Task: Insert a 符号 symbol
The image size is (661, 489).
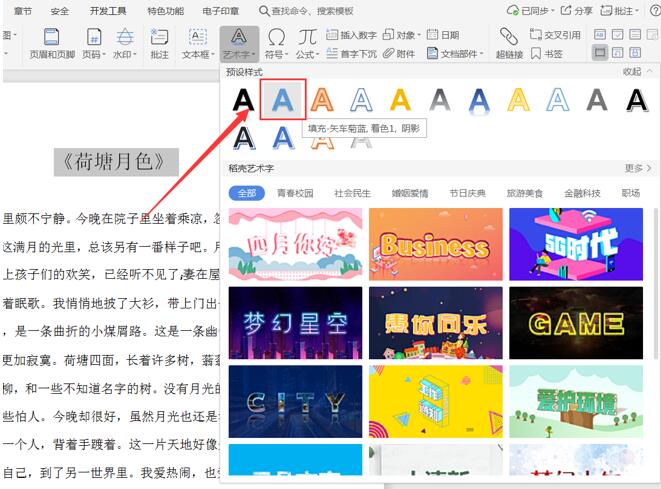Action: [277, 43]
